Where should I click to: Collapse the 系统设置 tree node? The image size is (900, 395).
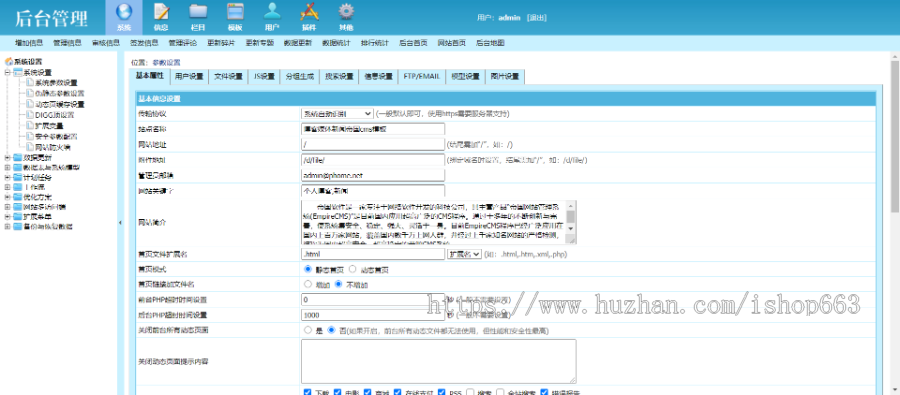[7, 72]
